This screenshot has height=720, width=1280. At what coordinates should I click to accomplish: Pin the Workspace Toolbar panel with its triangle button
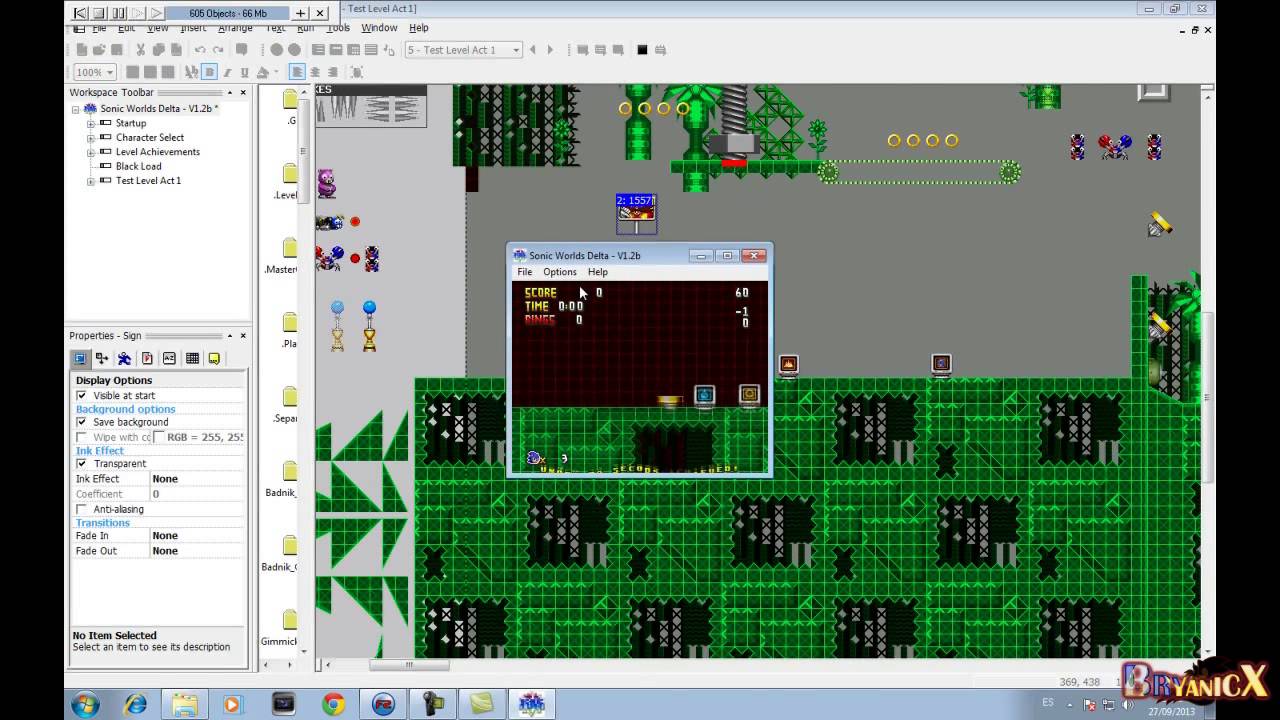tap(229, 92)
